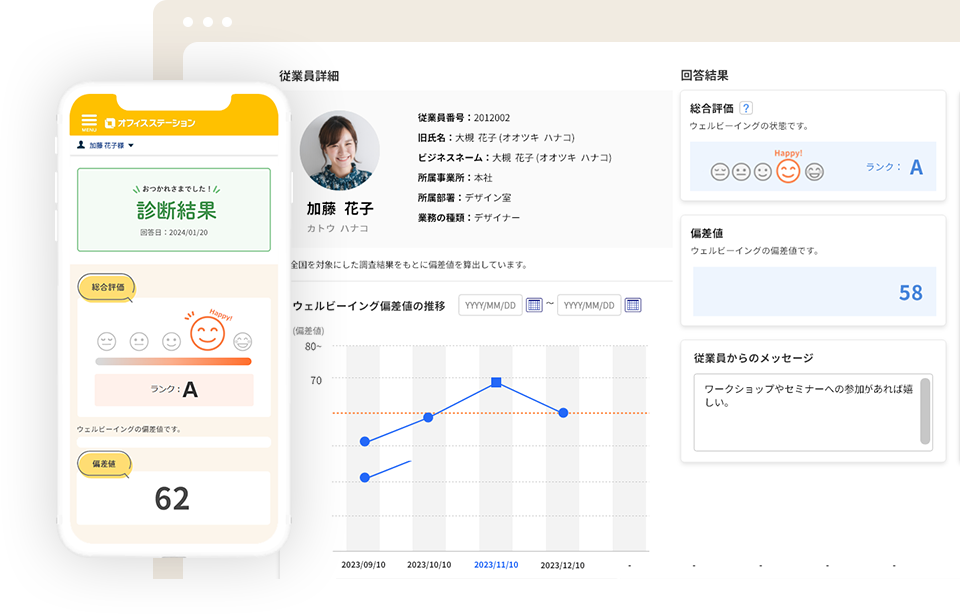Screen dimensions: 960x614
Task: Click 所属部署: デザイン室 line
Action: click(x=464, y=198)
